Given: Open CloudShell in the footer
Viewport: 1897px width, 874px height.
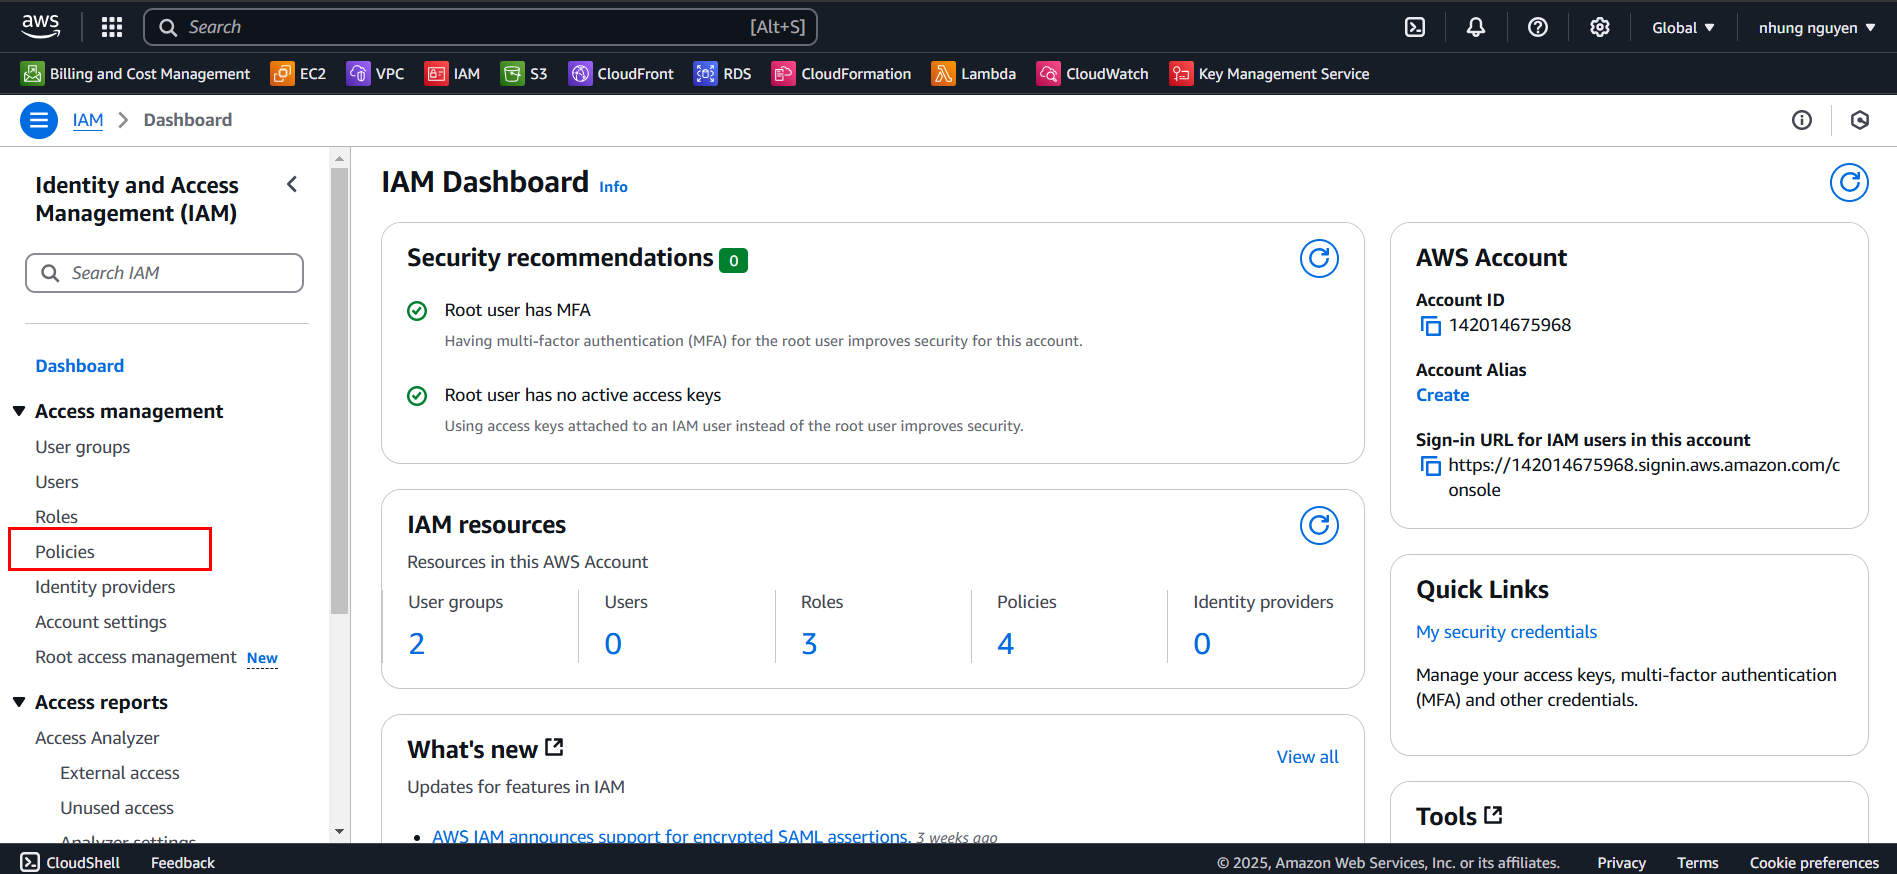Looking at the screenshot, I should point(70,862).
